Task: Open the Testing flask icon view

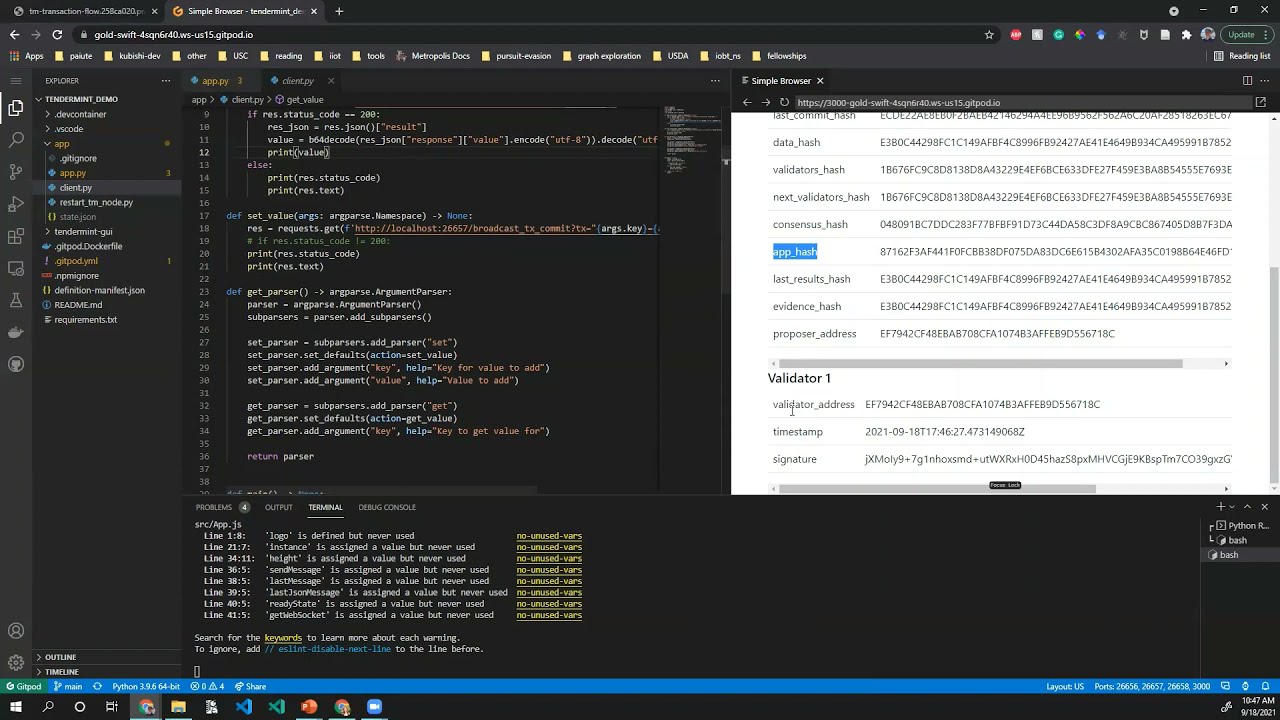Action: tap(16, 300)
